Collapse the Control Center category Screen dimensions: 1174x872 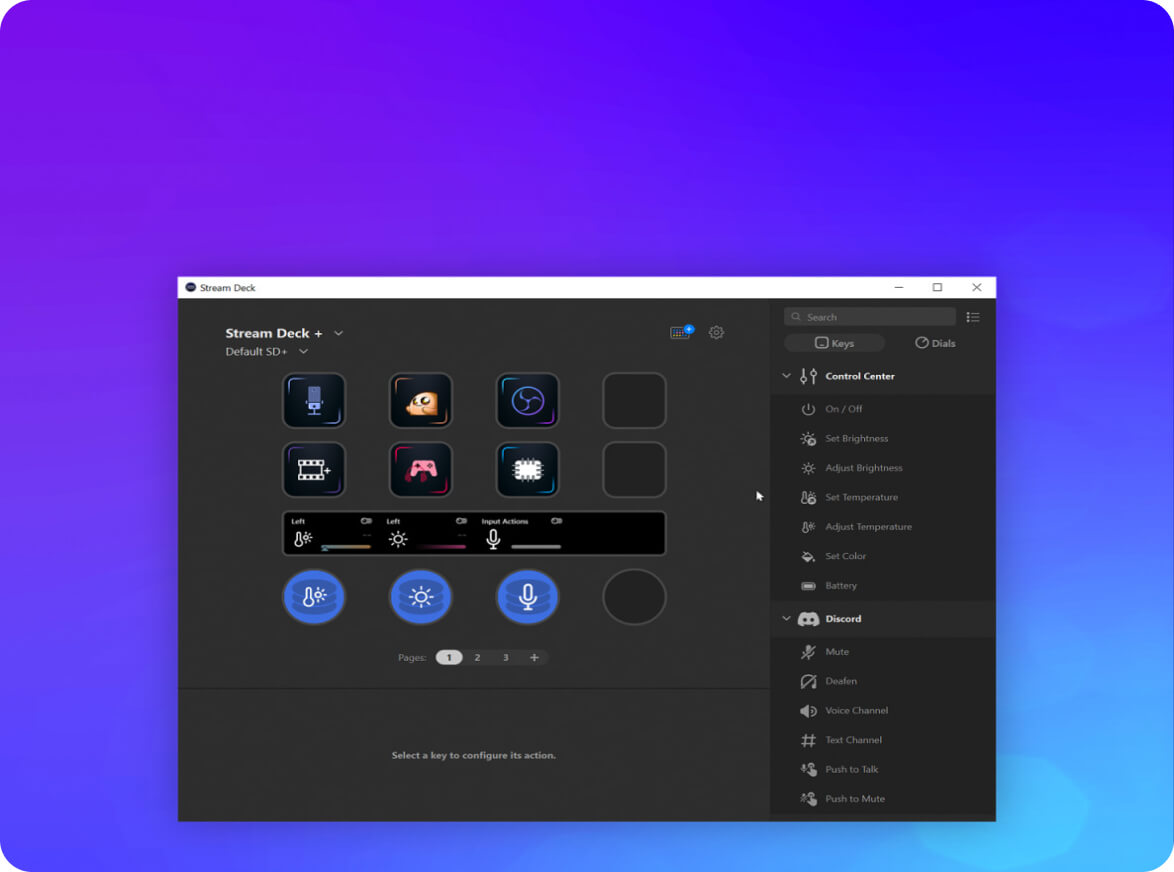coord(786,376)
